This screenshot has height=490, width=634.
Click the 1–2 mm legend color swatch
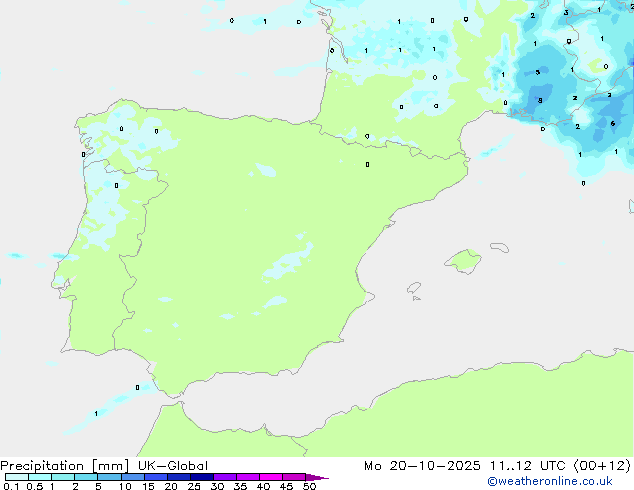[x=63, y=477]
